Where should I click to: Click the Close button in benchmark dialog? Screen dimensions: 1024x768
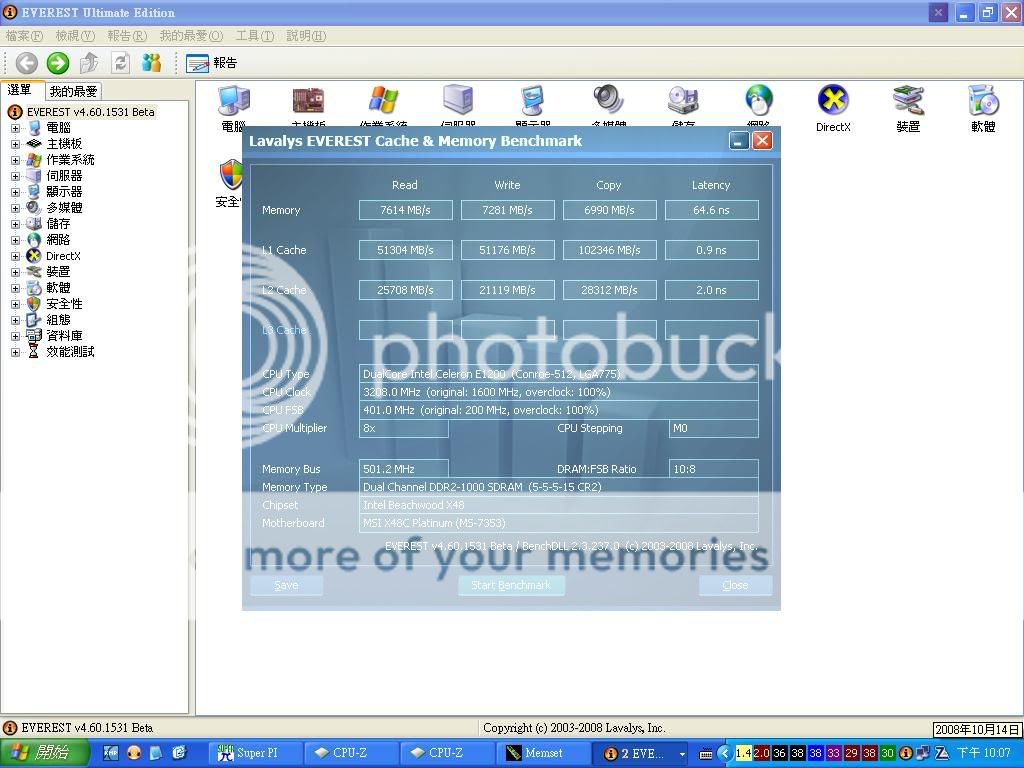point(735,585)
